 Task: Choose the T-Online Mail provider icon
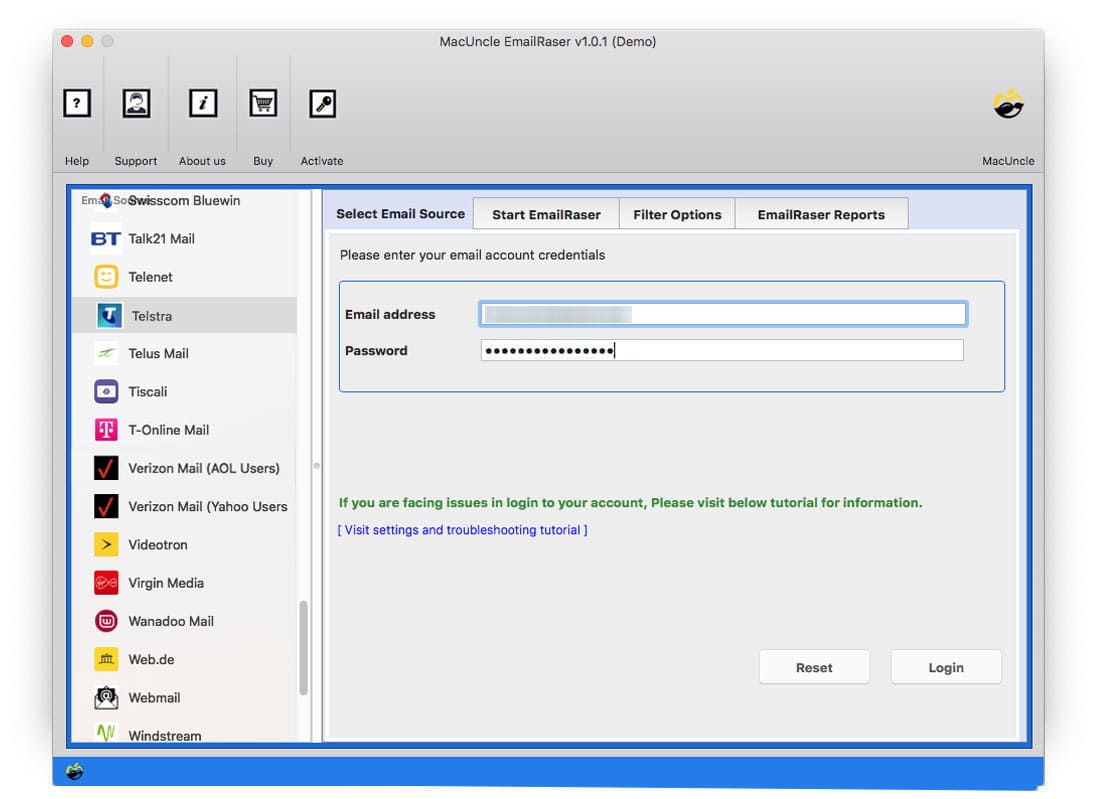coord(105,429)
